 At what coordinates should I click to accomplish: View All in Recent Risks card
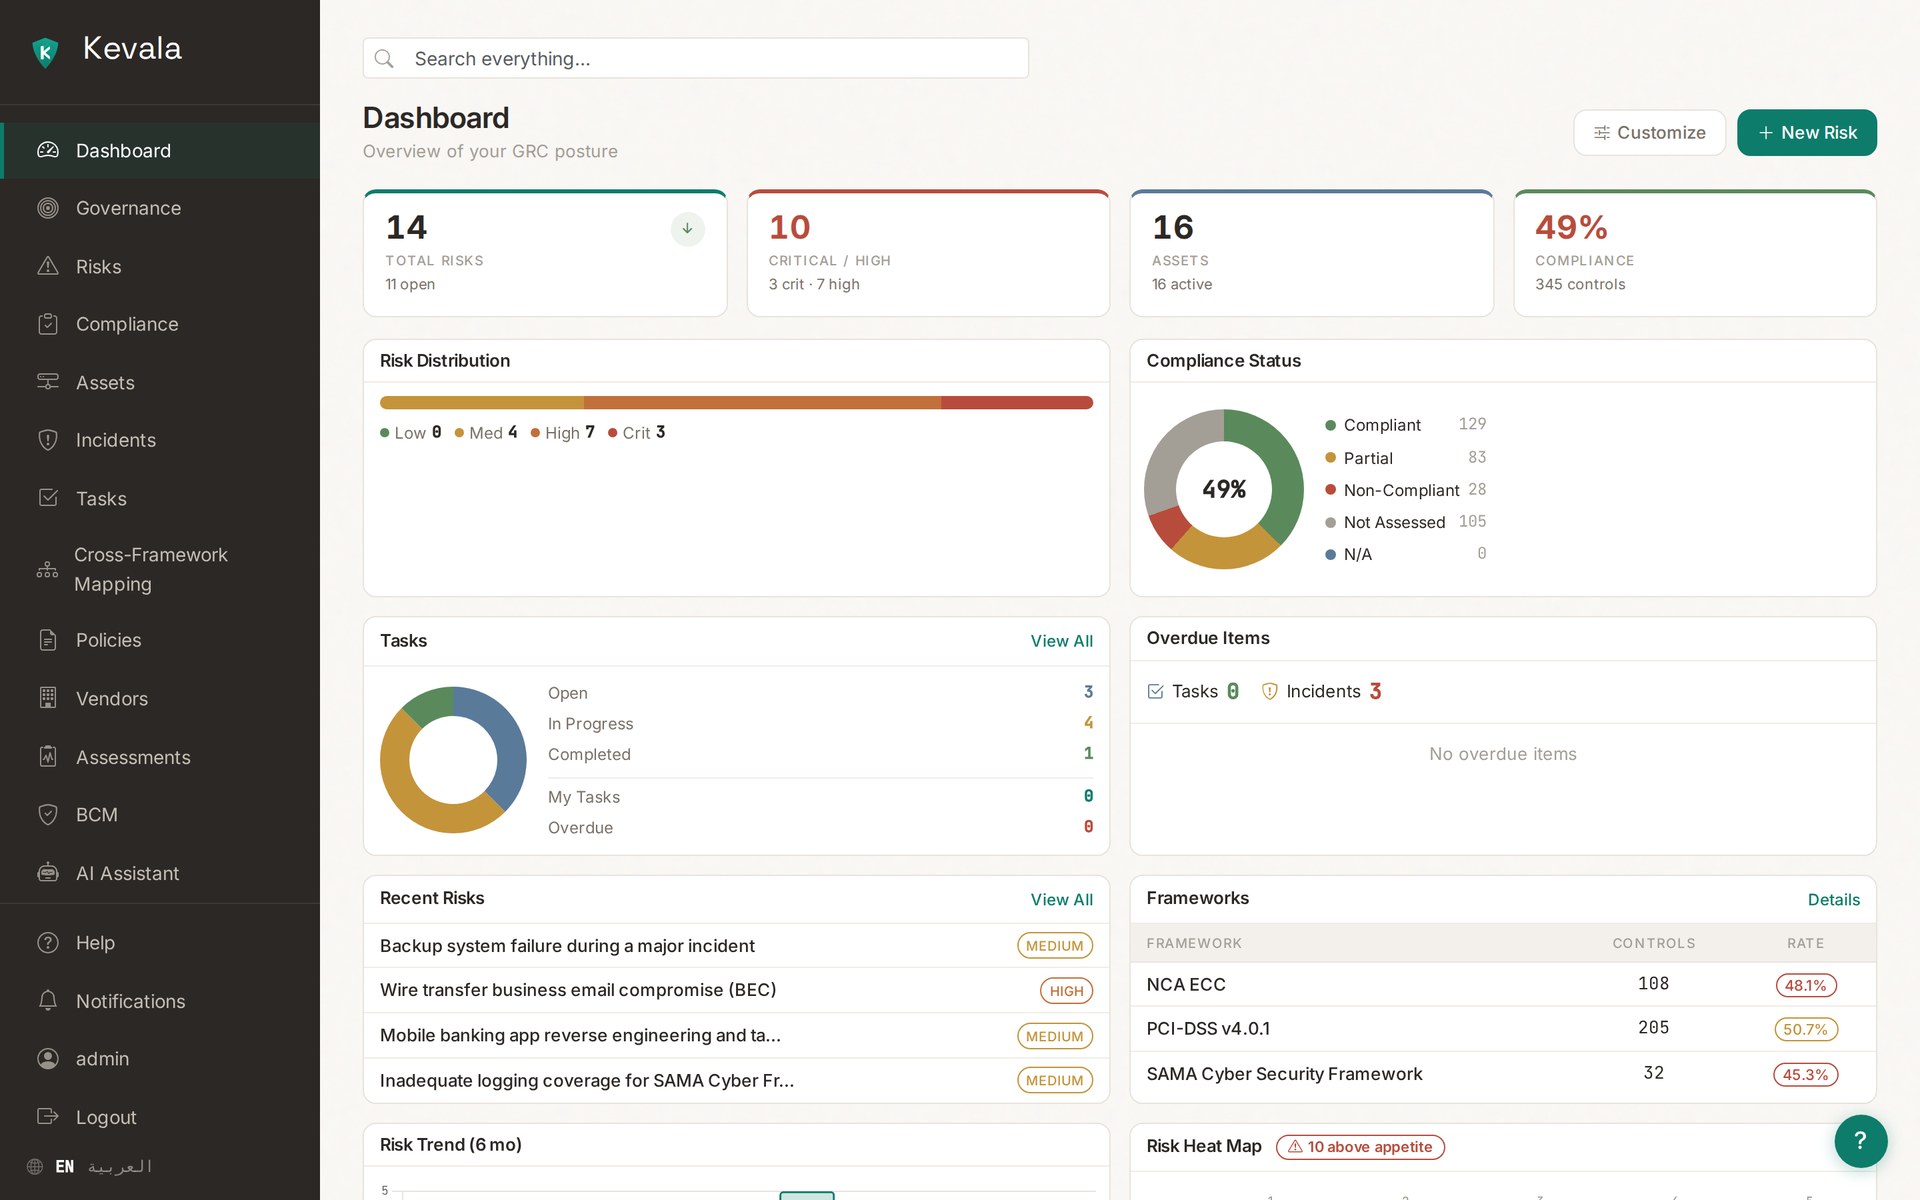[x=1061, y=900]
